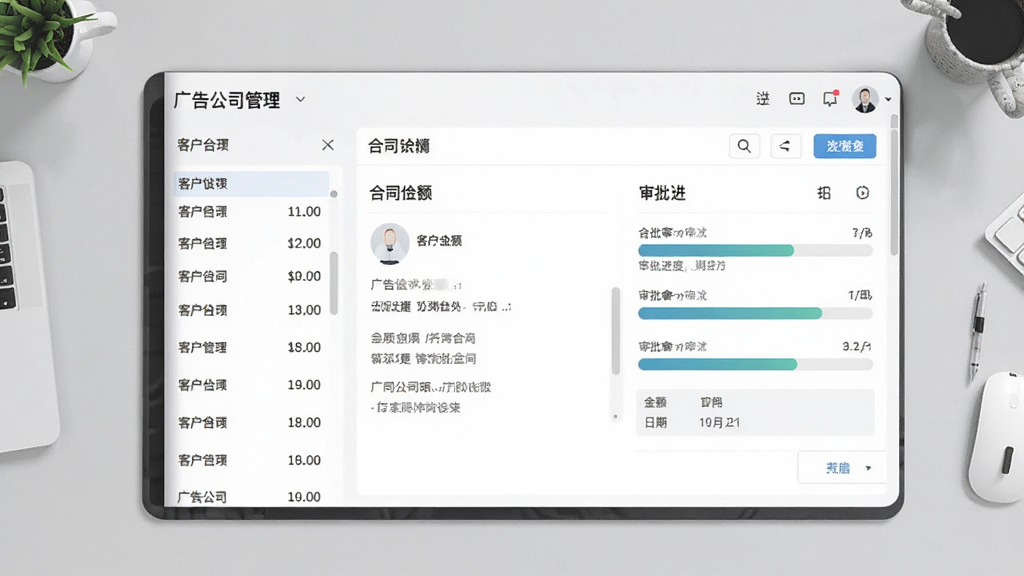Image resolution: width=1024 pixels, height=576 pixels.
Task: Click the sidebar list scrollbar
Action: point(334,283)
